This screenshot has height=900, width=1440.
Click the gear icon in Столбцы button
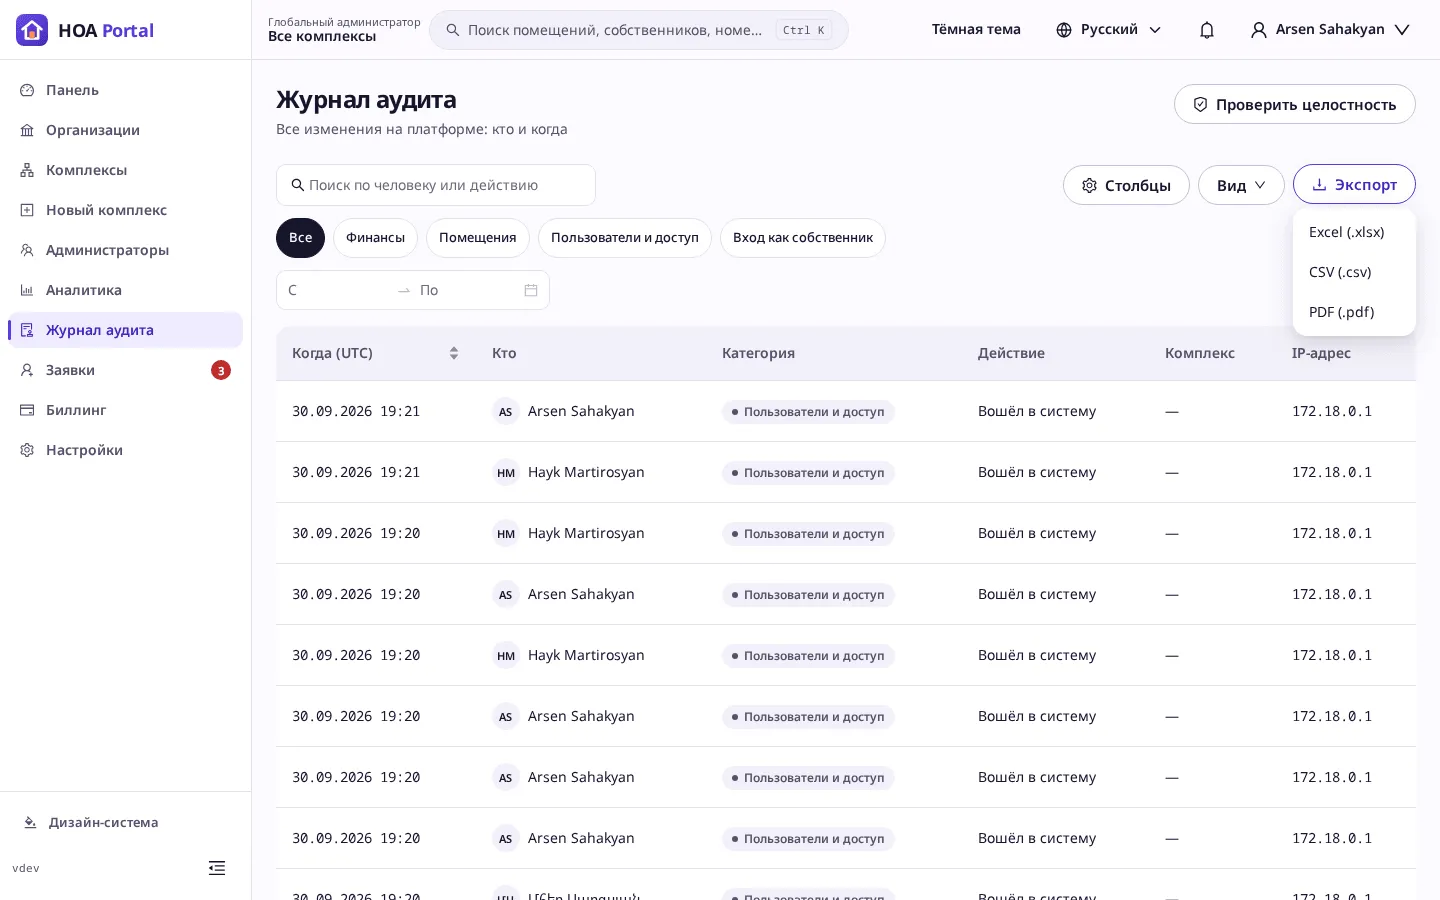pos(1090,185)
